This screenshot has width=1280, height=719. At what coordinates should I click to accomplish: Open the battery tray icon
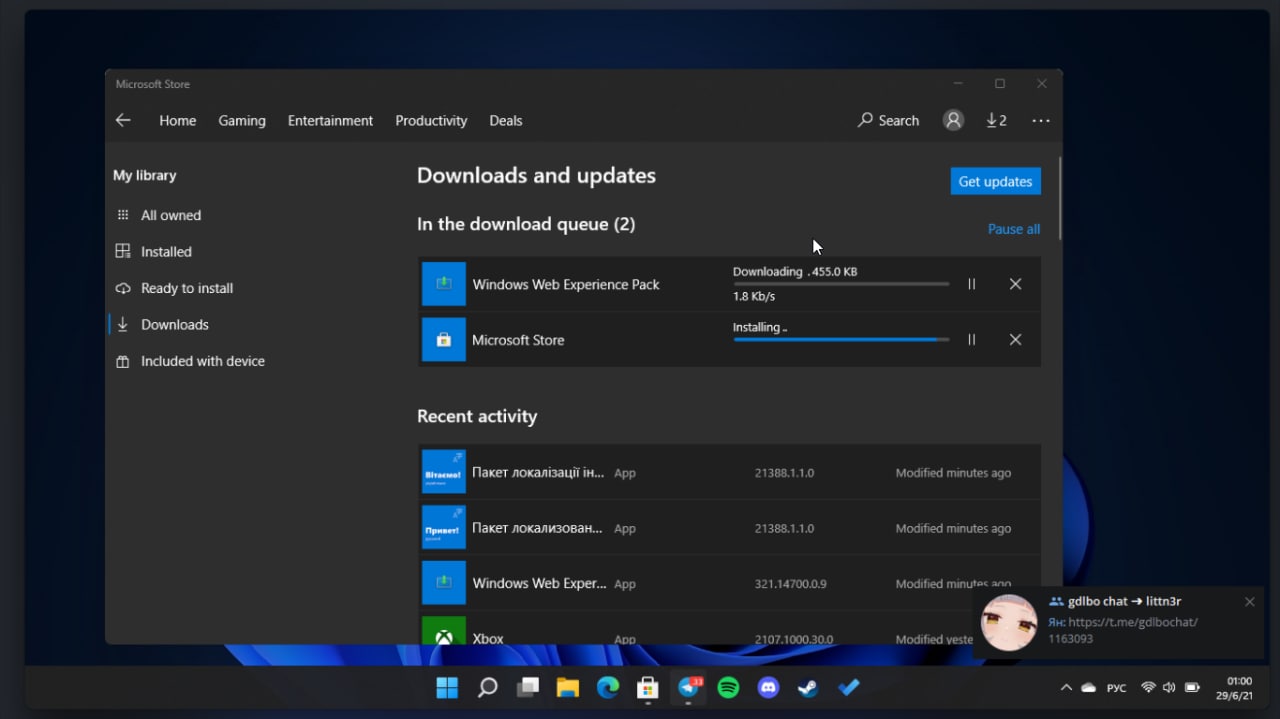[x=1192, y=688]
